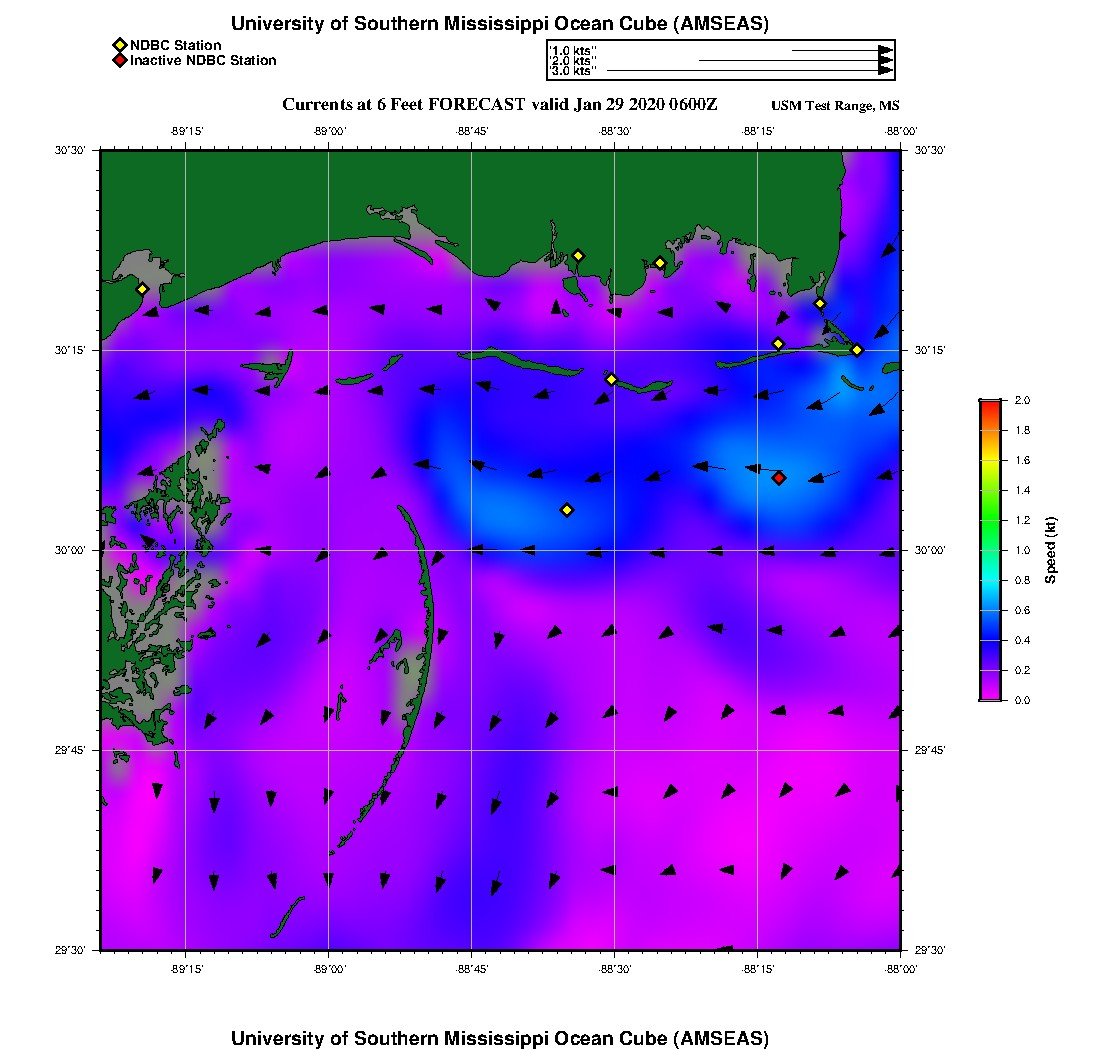Click the red top of the speed color bar
The height and width of the screenshot is (1050, 1100).
tap(990, 404)
